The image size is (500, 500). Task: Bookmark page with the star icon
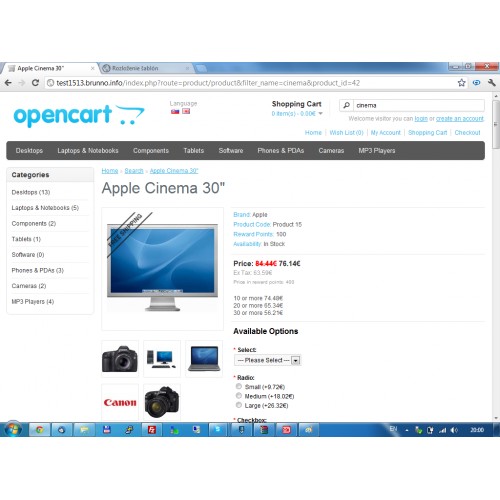tap(461, 83)
